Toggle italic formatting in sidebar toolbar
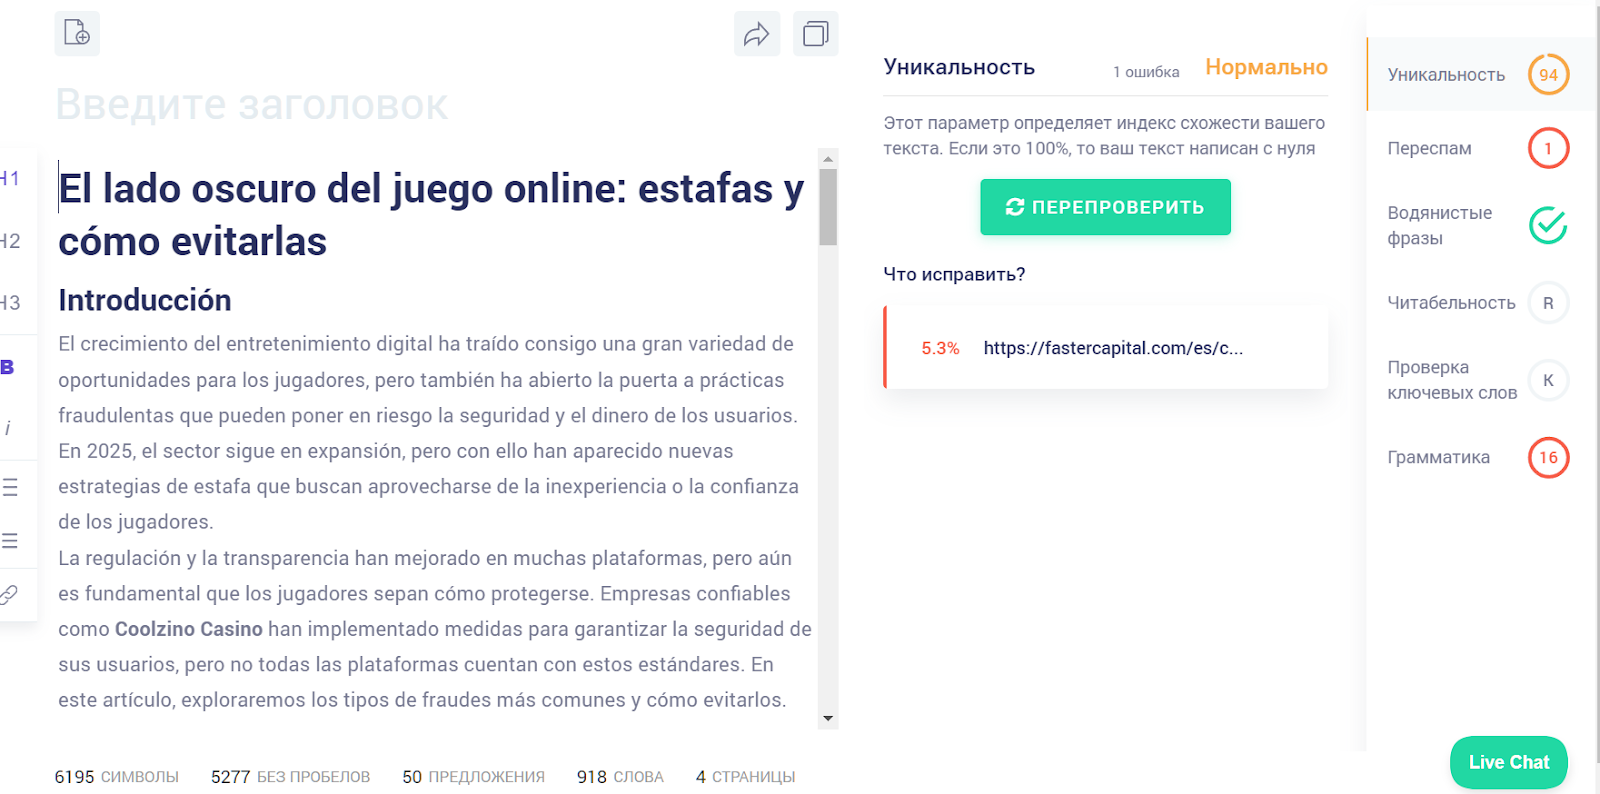 point(8,429)
